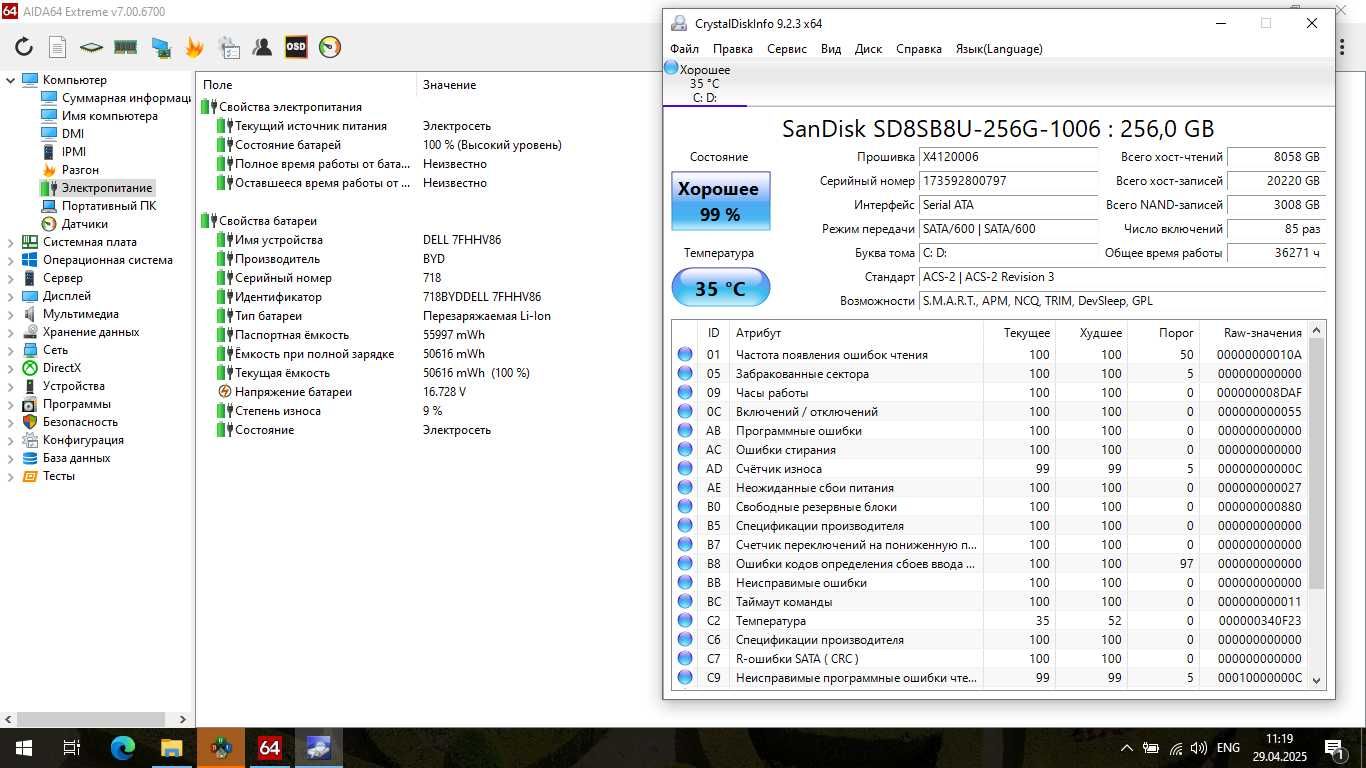Select Разгон with flame icon in tree

click(70, 170)
